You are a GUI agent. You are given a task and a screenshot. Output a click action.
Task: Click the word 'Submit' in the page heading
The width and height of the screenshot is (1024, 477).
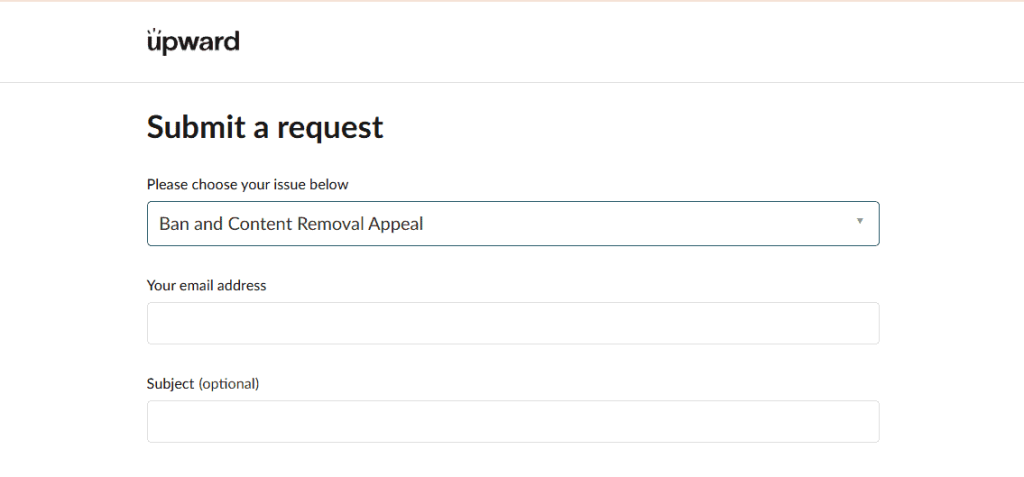194,128
